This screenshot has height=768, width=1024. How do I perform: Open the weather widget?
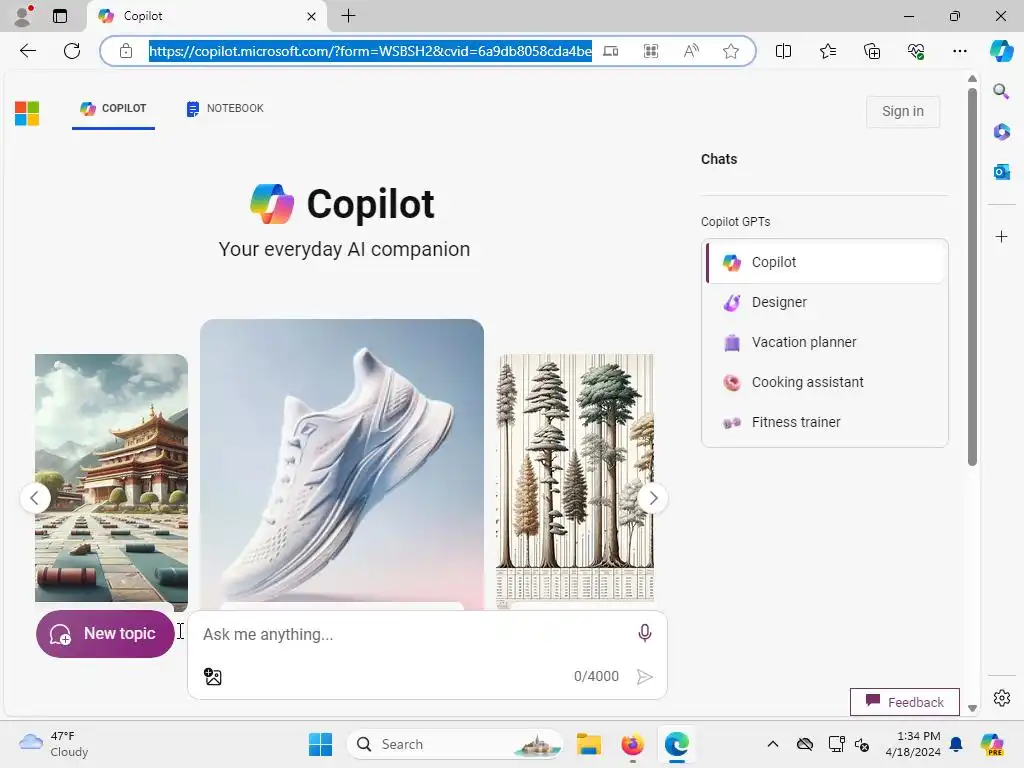[54, 744]
